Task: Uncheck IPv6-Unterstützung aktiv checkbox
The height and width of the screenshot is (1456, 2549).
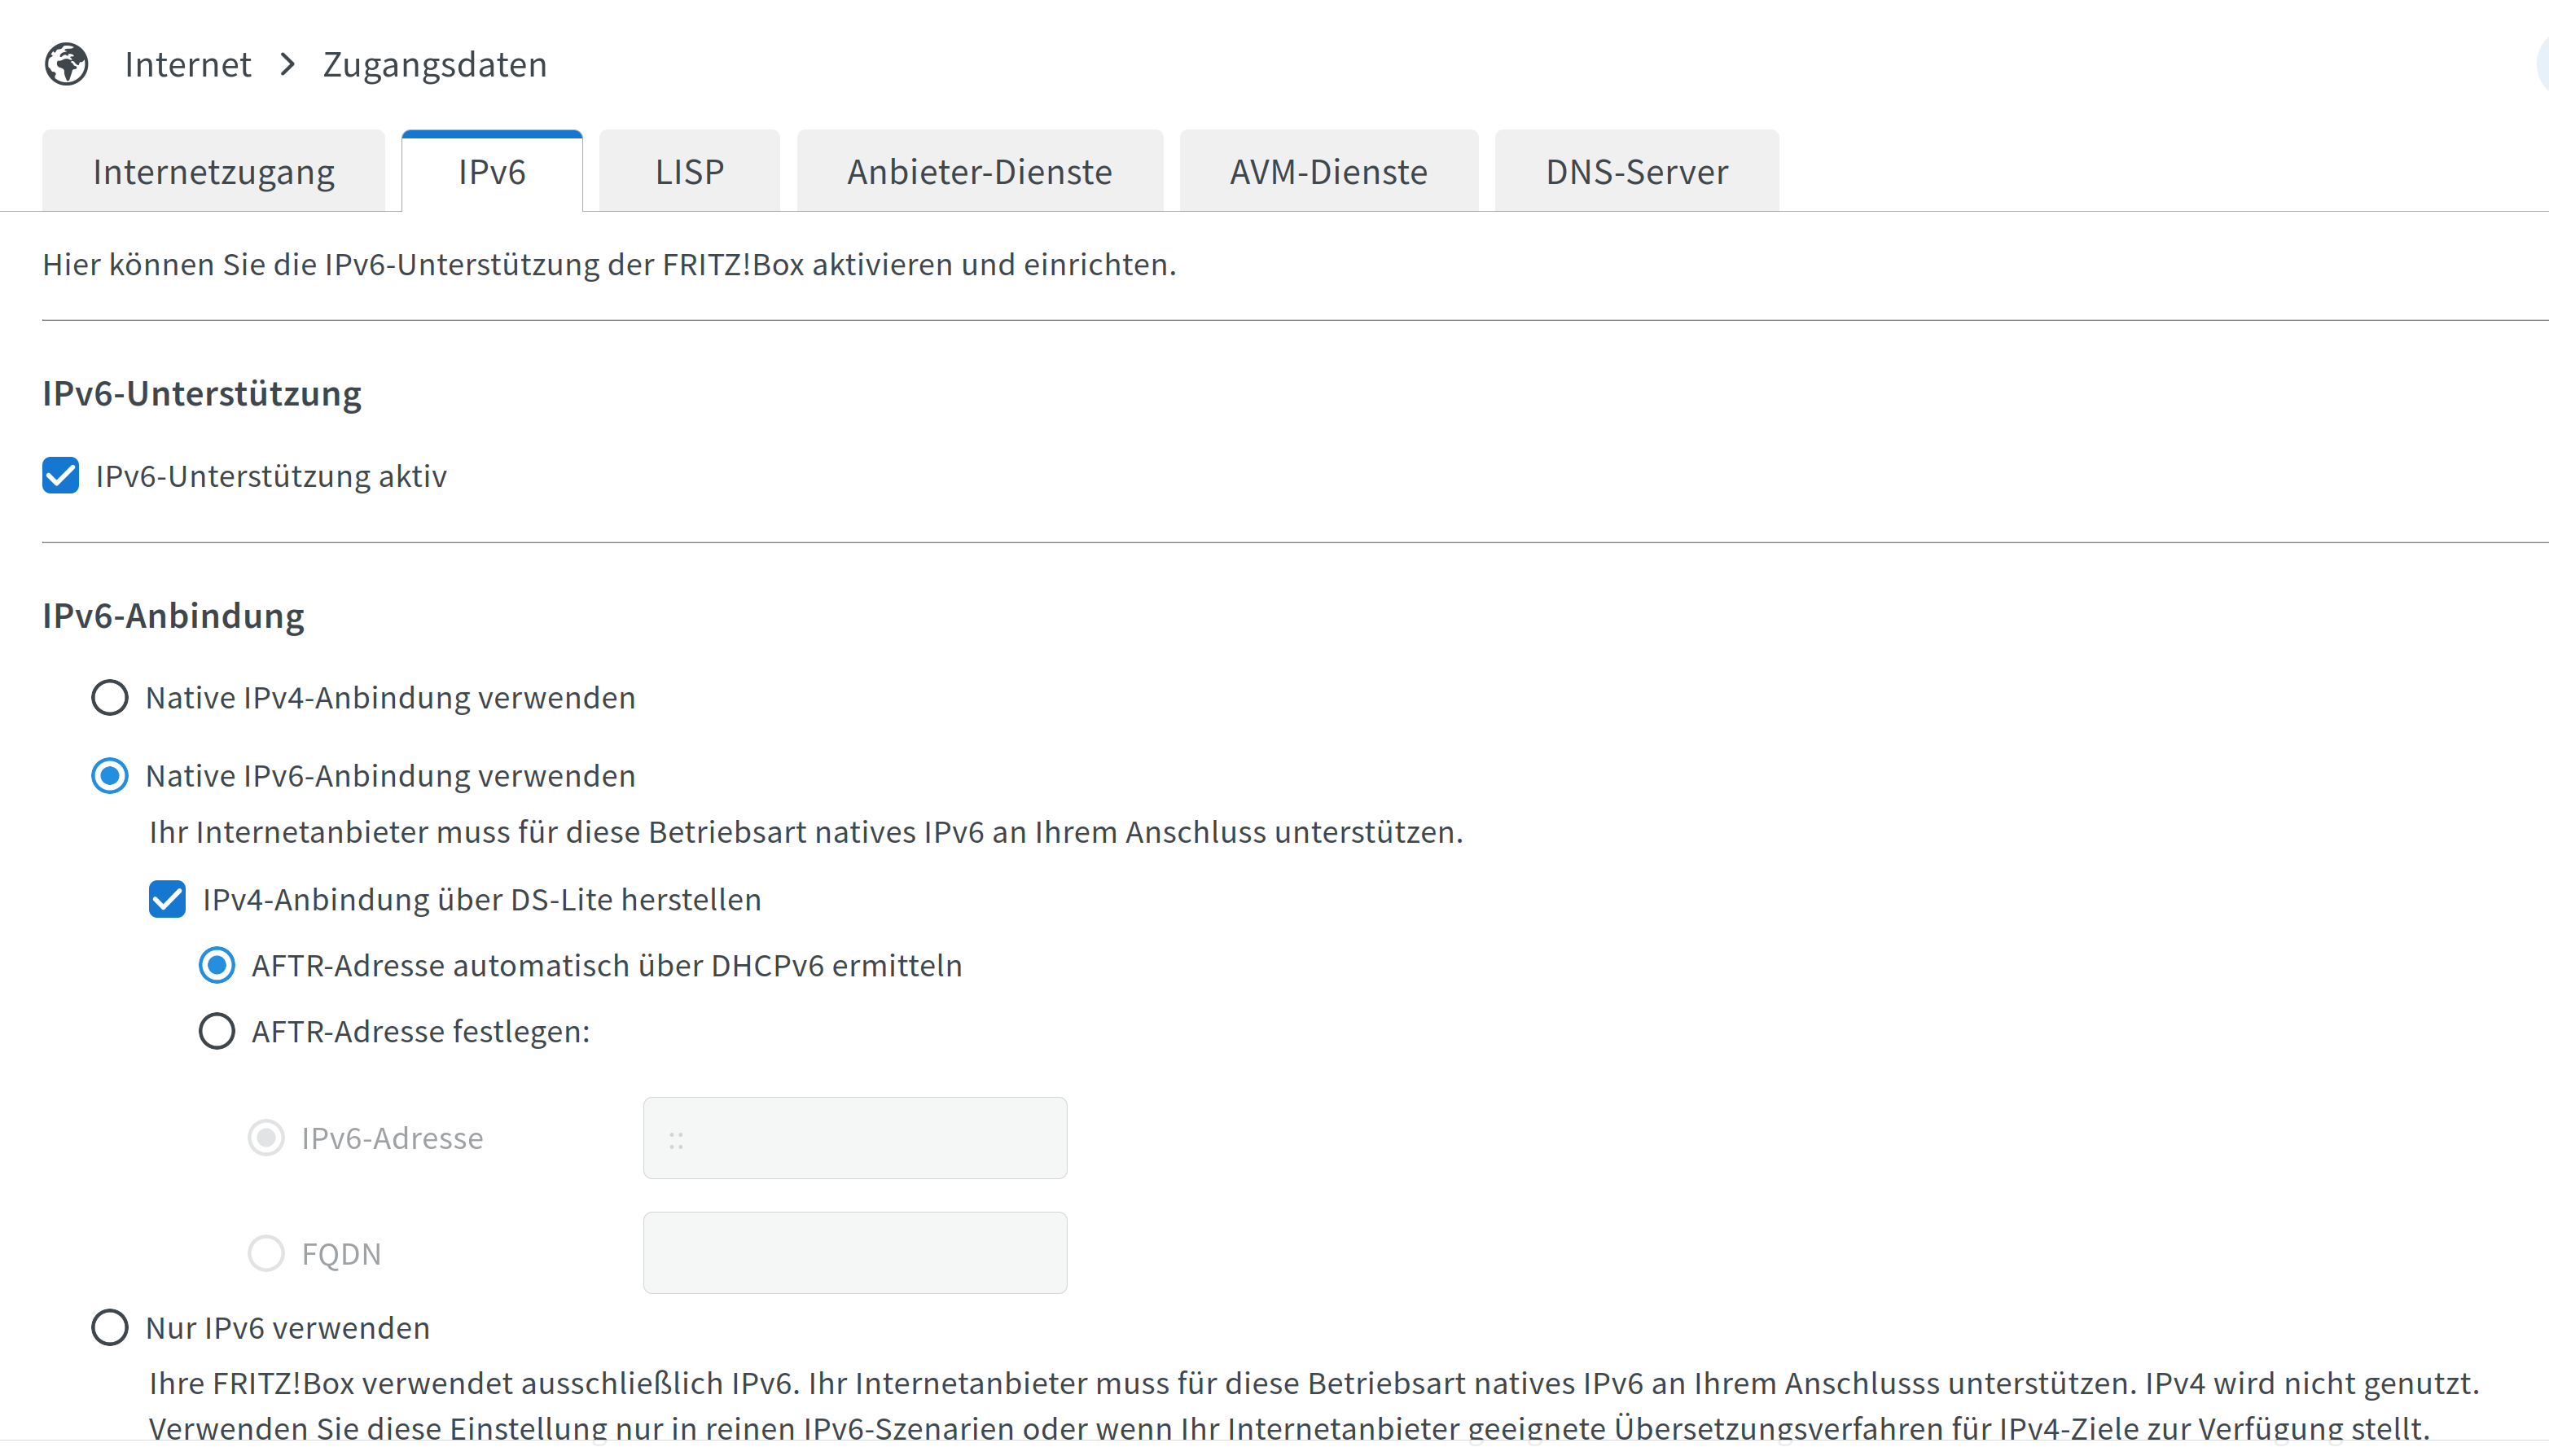Action: pos(61,476)
